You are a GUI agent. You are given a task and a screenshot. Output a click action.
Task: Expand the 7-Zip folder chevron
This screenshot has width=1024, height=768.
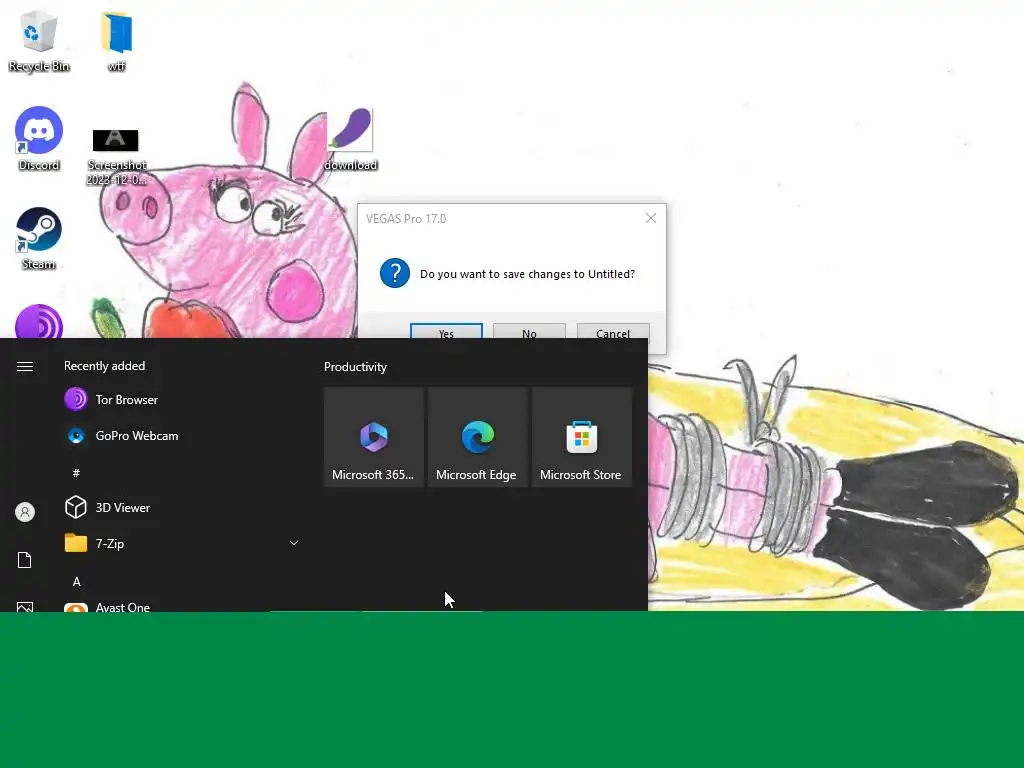click(x=294, y=543)
